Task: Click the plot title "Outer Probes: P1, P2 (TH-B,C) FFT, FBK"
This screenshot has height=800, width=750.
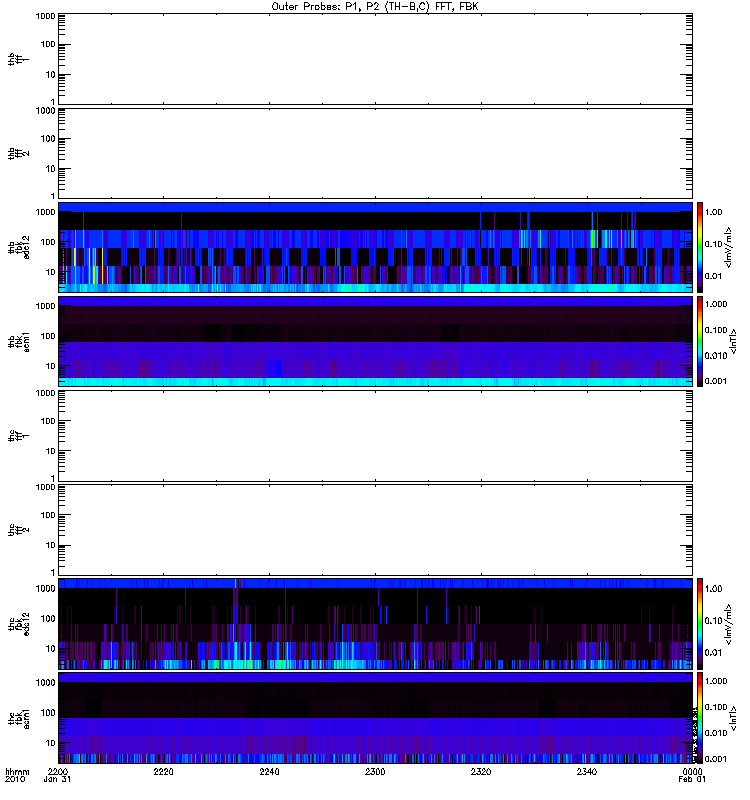Action: point(375,7)
